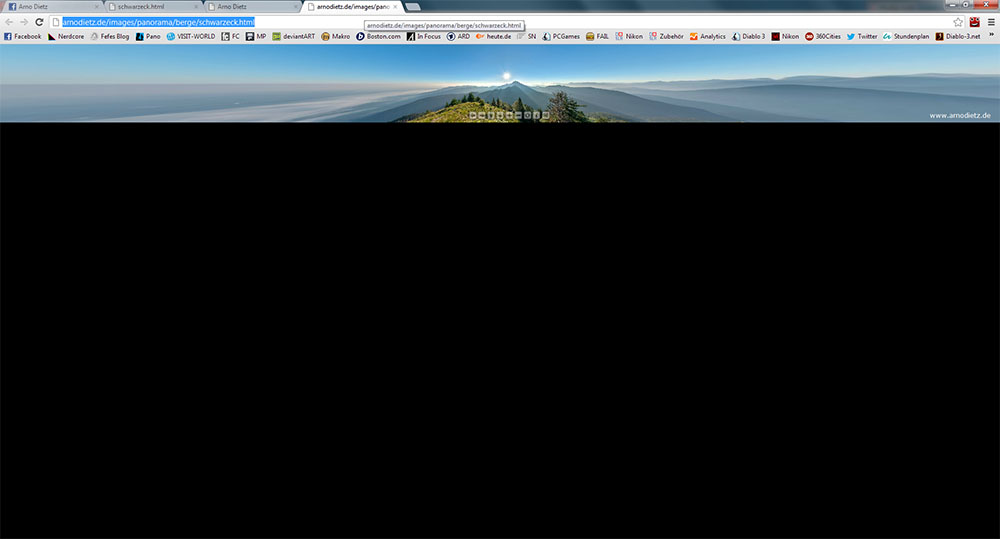
Task: Open the Analytics bookmark
Action: point(707,36)
